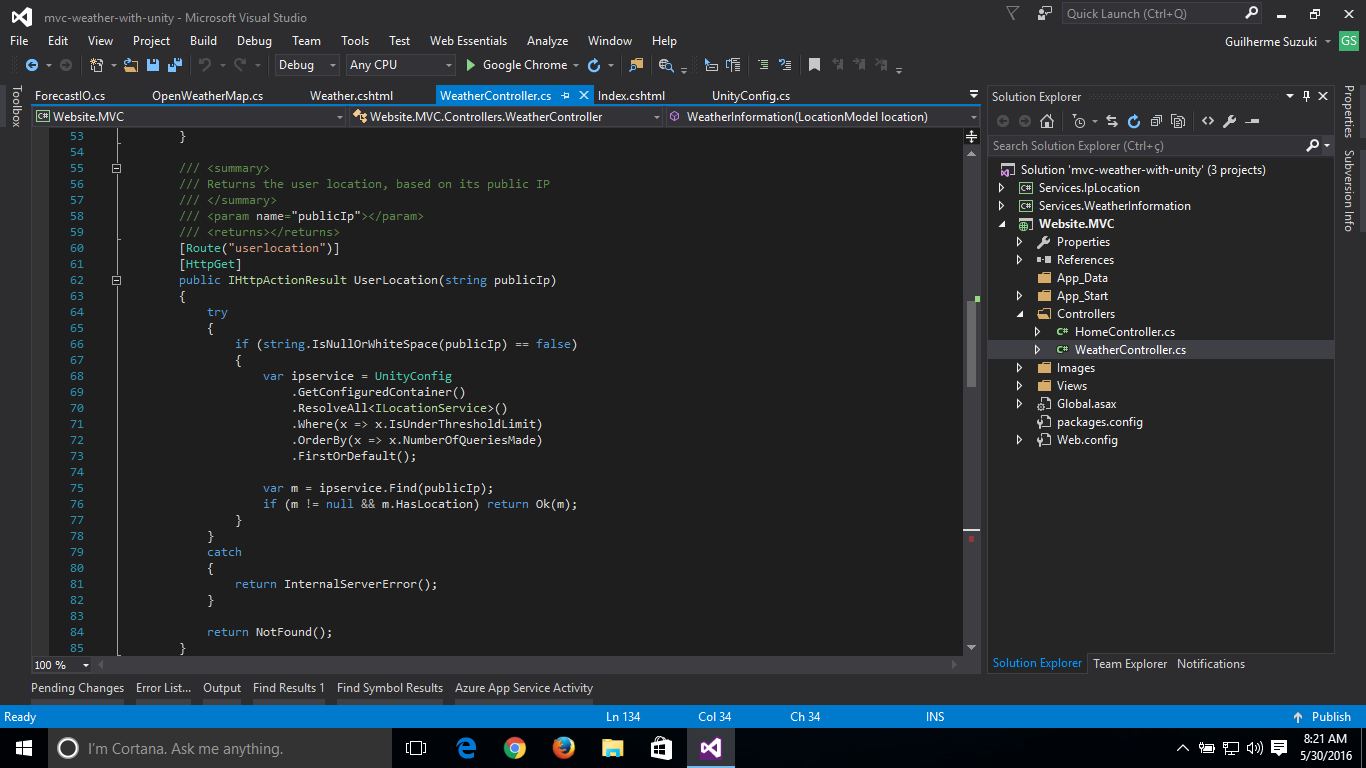
Task: Expand the Views folder in Solution Explorer
Action: (1019, 386)
